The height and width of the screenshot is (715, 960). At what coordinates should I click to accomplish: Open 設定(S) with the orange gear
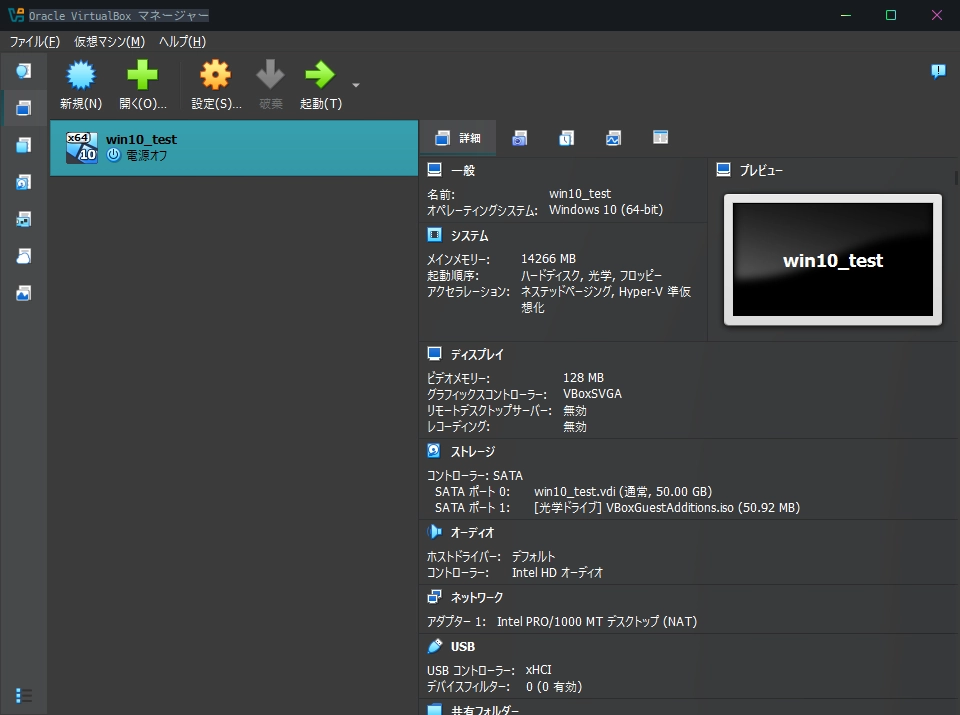coord(215,77)
